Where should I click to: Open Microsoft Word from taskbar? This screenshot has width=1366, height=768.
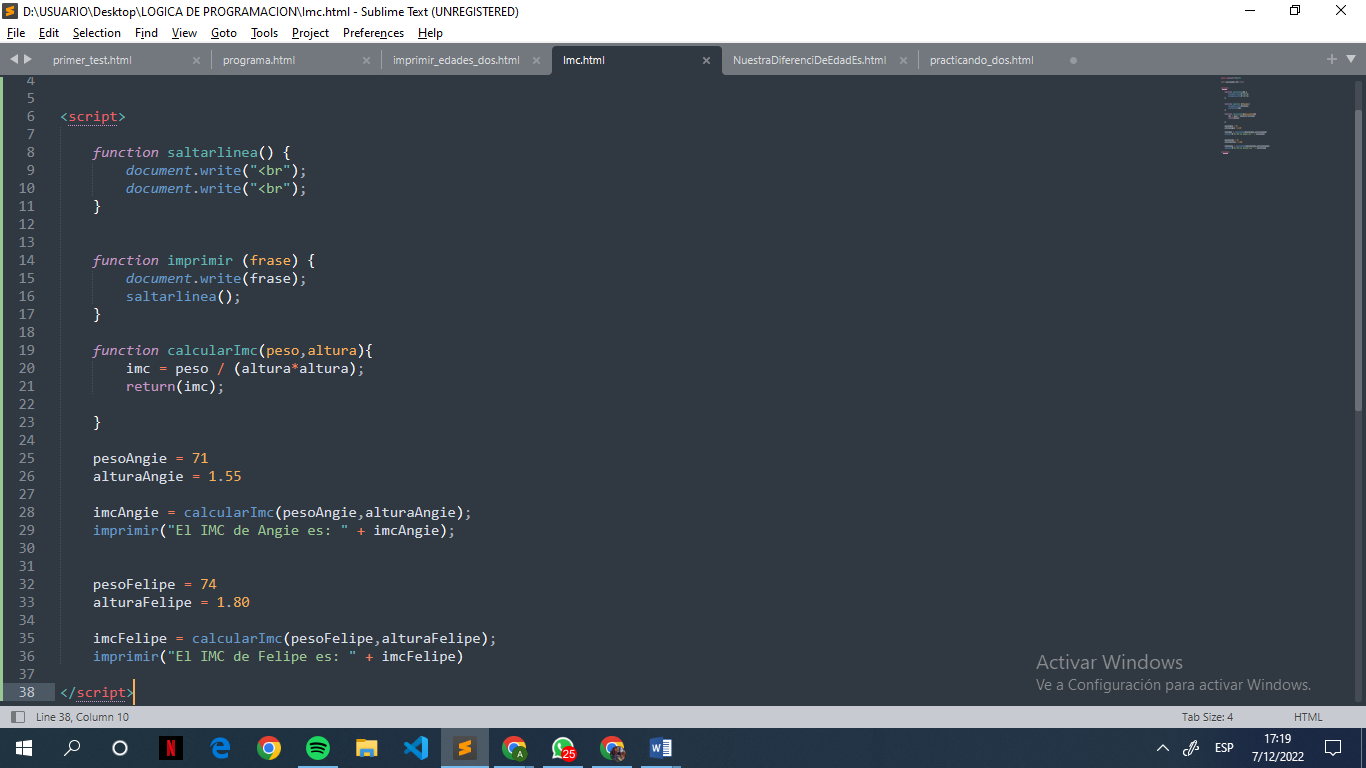(x=661, y=748)
